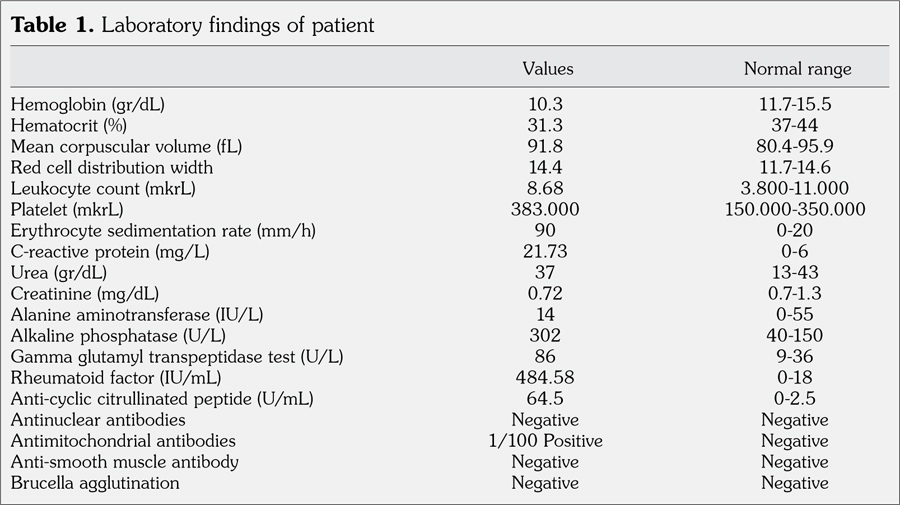Select the Hematocrit normal range 37-44

[797, 125]
